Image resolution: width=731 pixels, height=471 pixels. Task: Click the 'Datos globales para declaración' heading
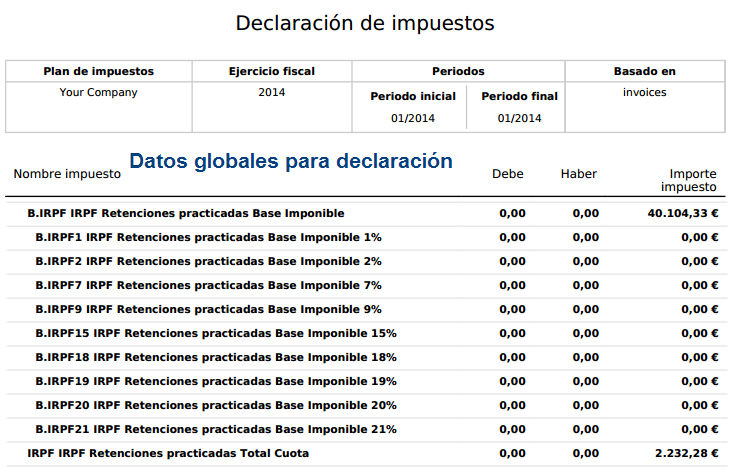(x=291, y=161)
